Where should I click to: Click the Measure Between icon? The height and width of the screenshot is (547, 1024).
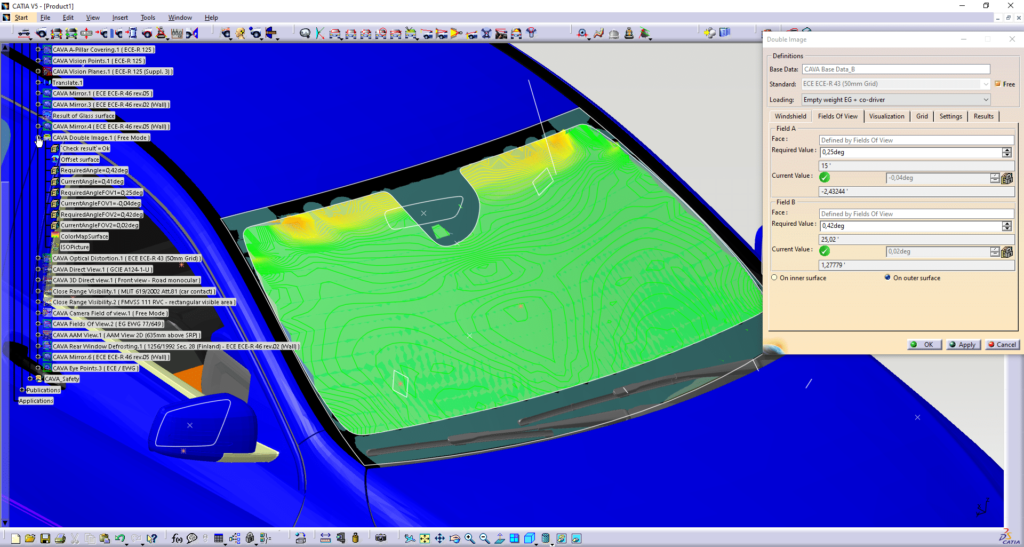(325, 539)
